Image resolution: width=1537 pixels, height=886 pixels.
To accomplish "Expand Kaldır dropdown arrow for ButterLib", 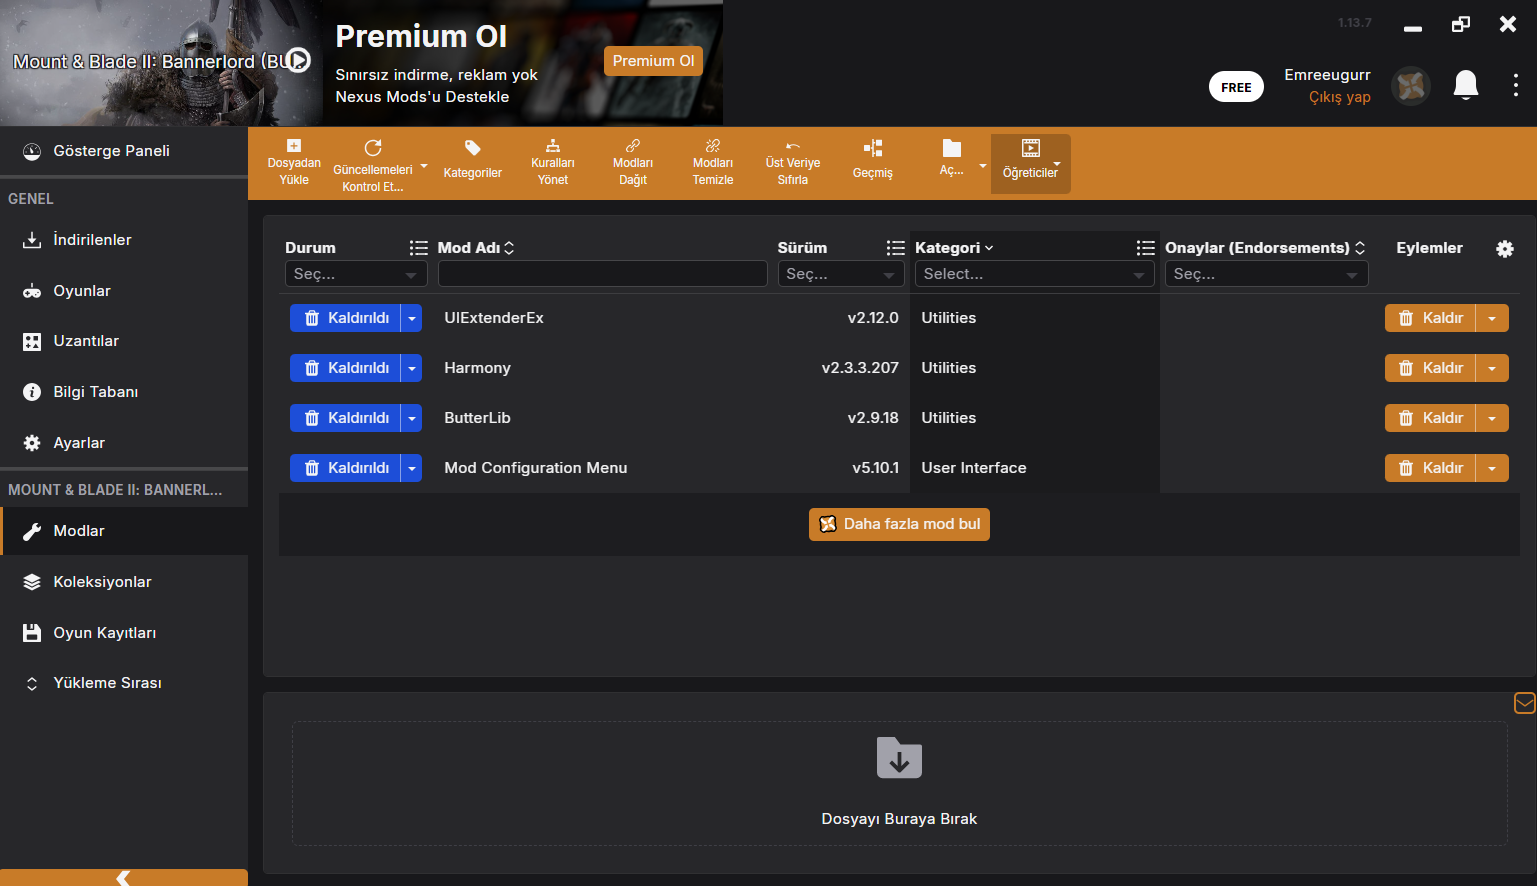I will (1492, 418).
